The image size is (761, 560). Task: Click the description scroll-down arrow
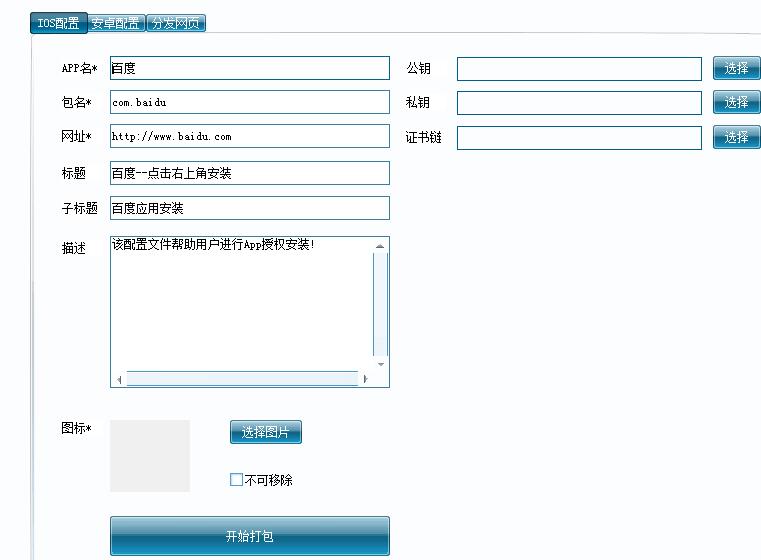pyautogui.click(x=380, y=364)
